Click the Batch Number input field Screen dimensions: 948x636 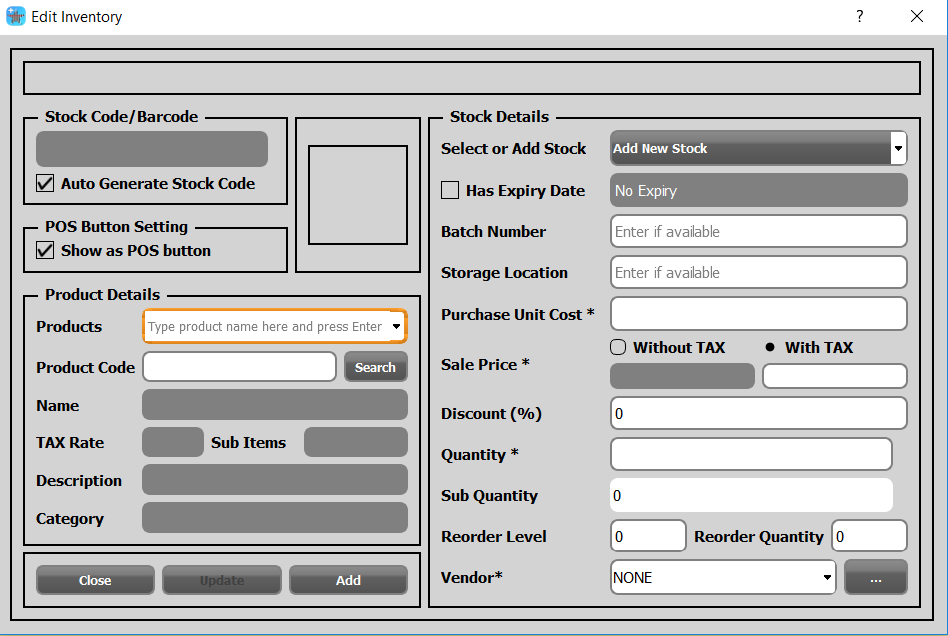758,231
